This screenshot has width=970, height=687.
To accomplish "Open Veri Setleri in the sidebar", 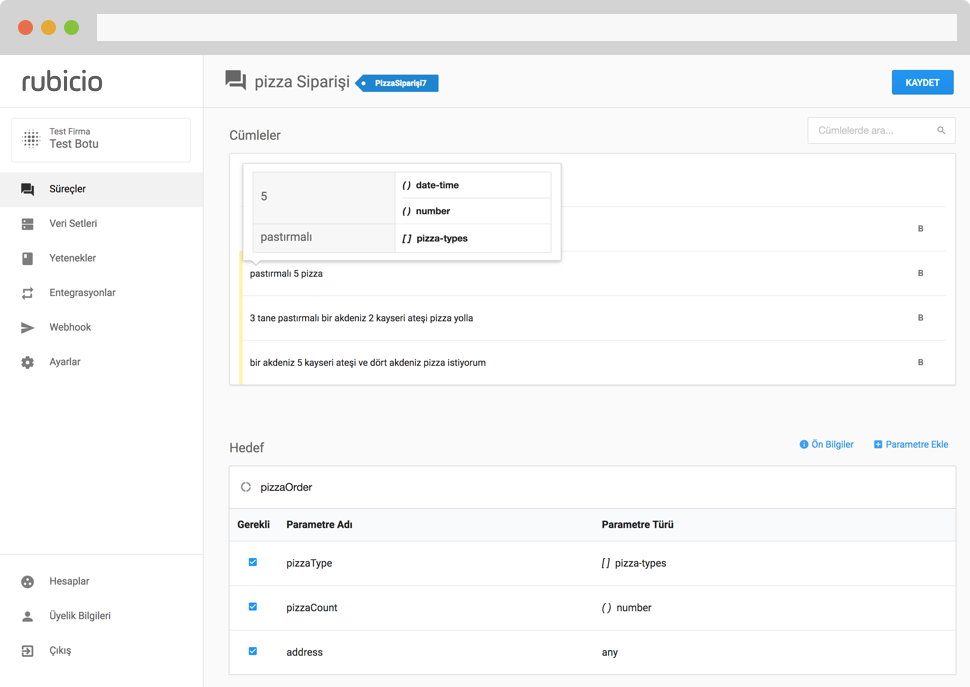I will (101, 224).
